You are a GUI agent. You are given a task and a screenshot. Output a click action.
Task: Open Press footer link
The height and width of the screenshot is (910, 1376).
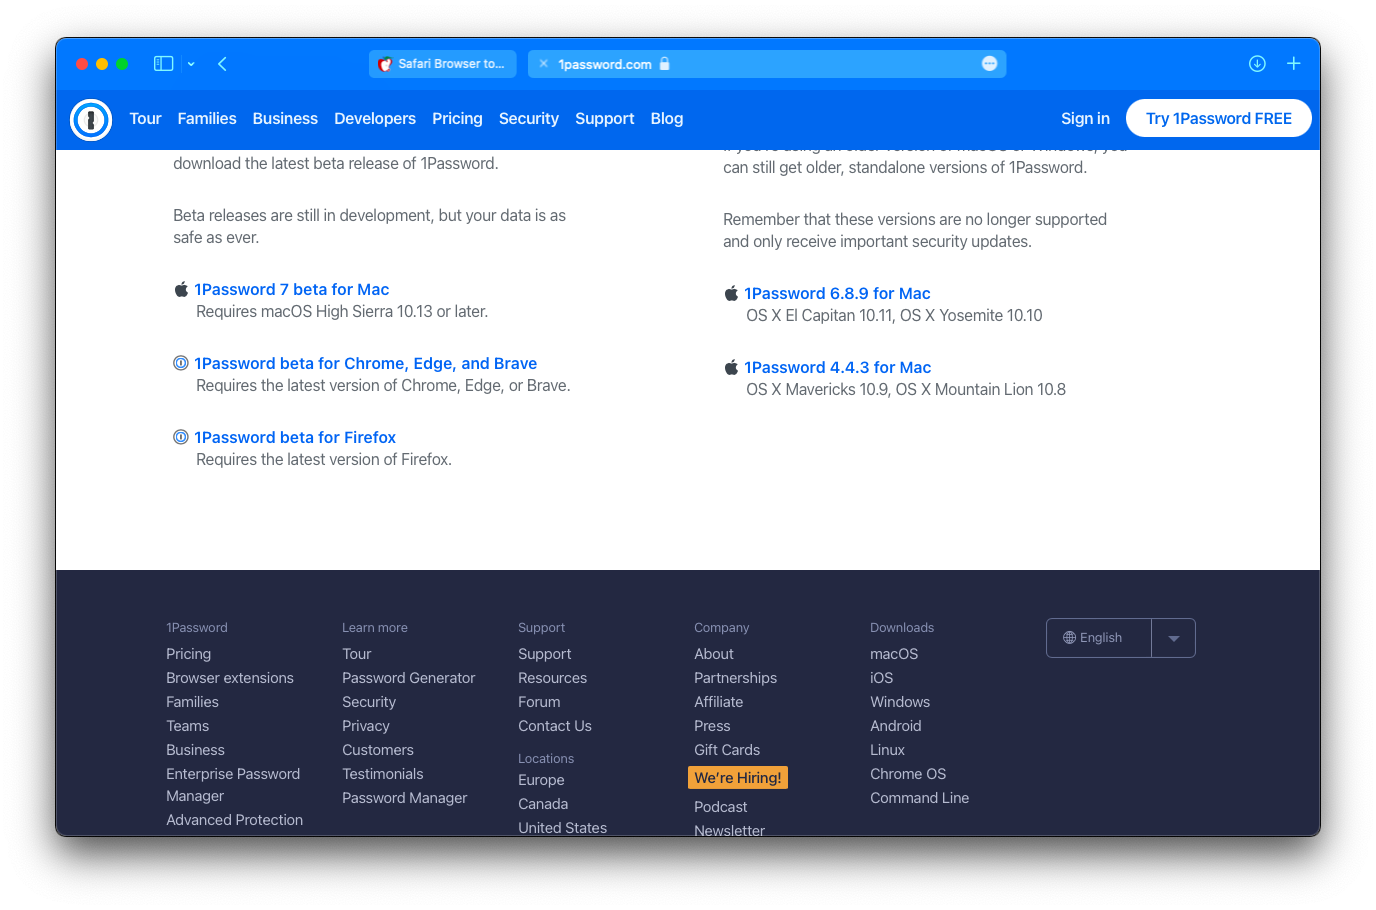(712, 726)
